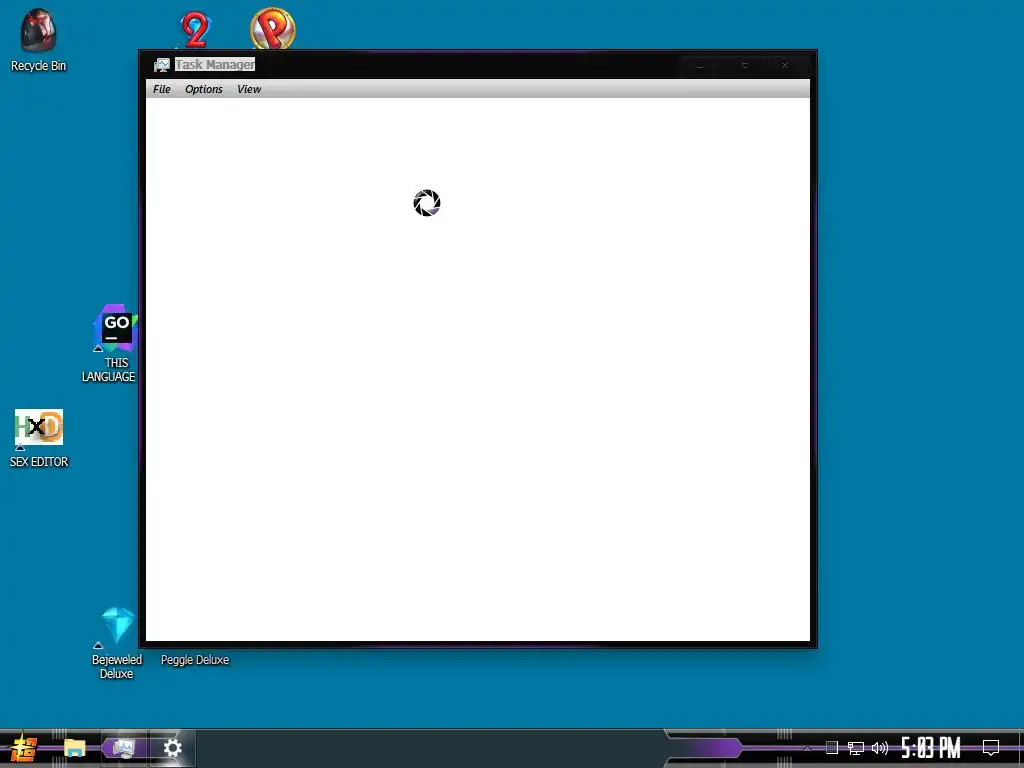Open the Options menu in Task Manager

[204, 89]
